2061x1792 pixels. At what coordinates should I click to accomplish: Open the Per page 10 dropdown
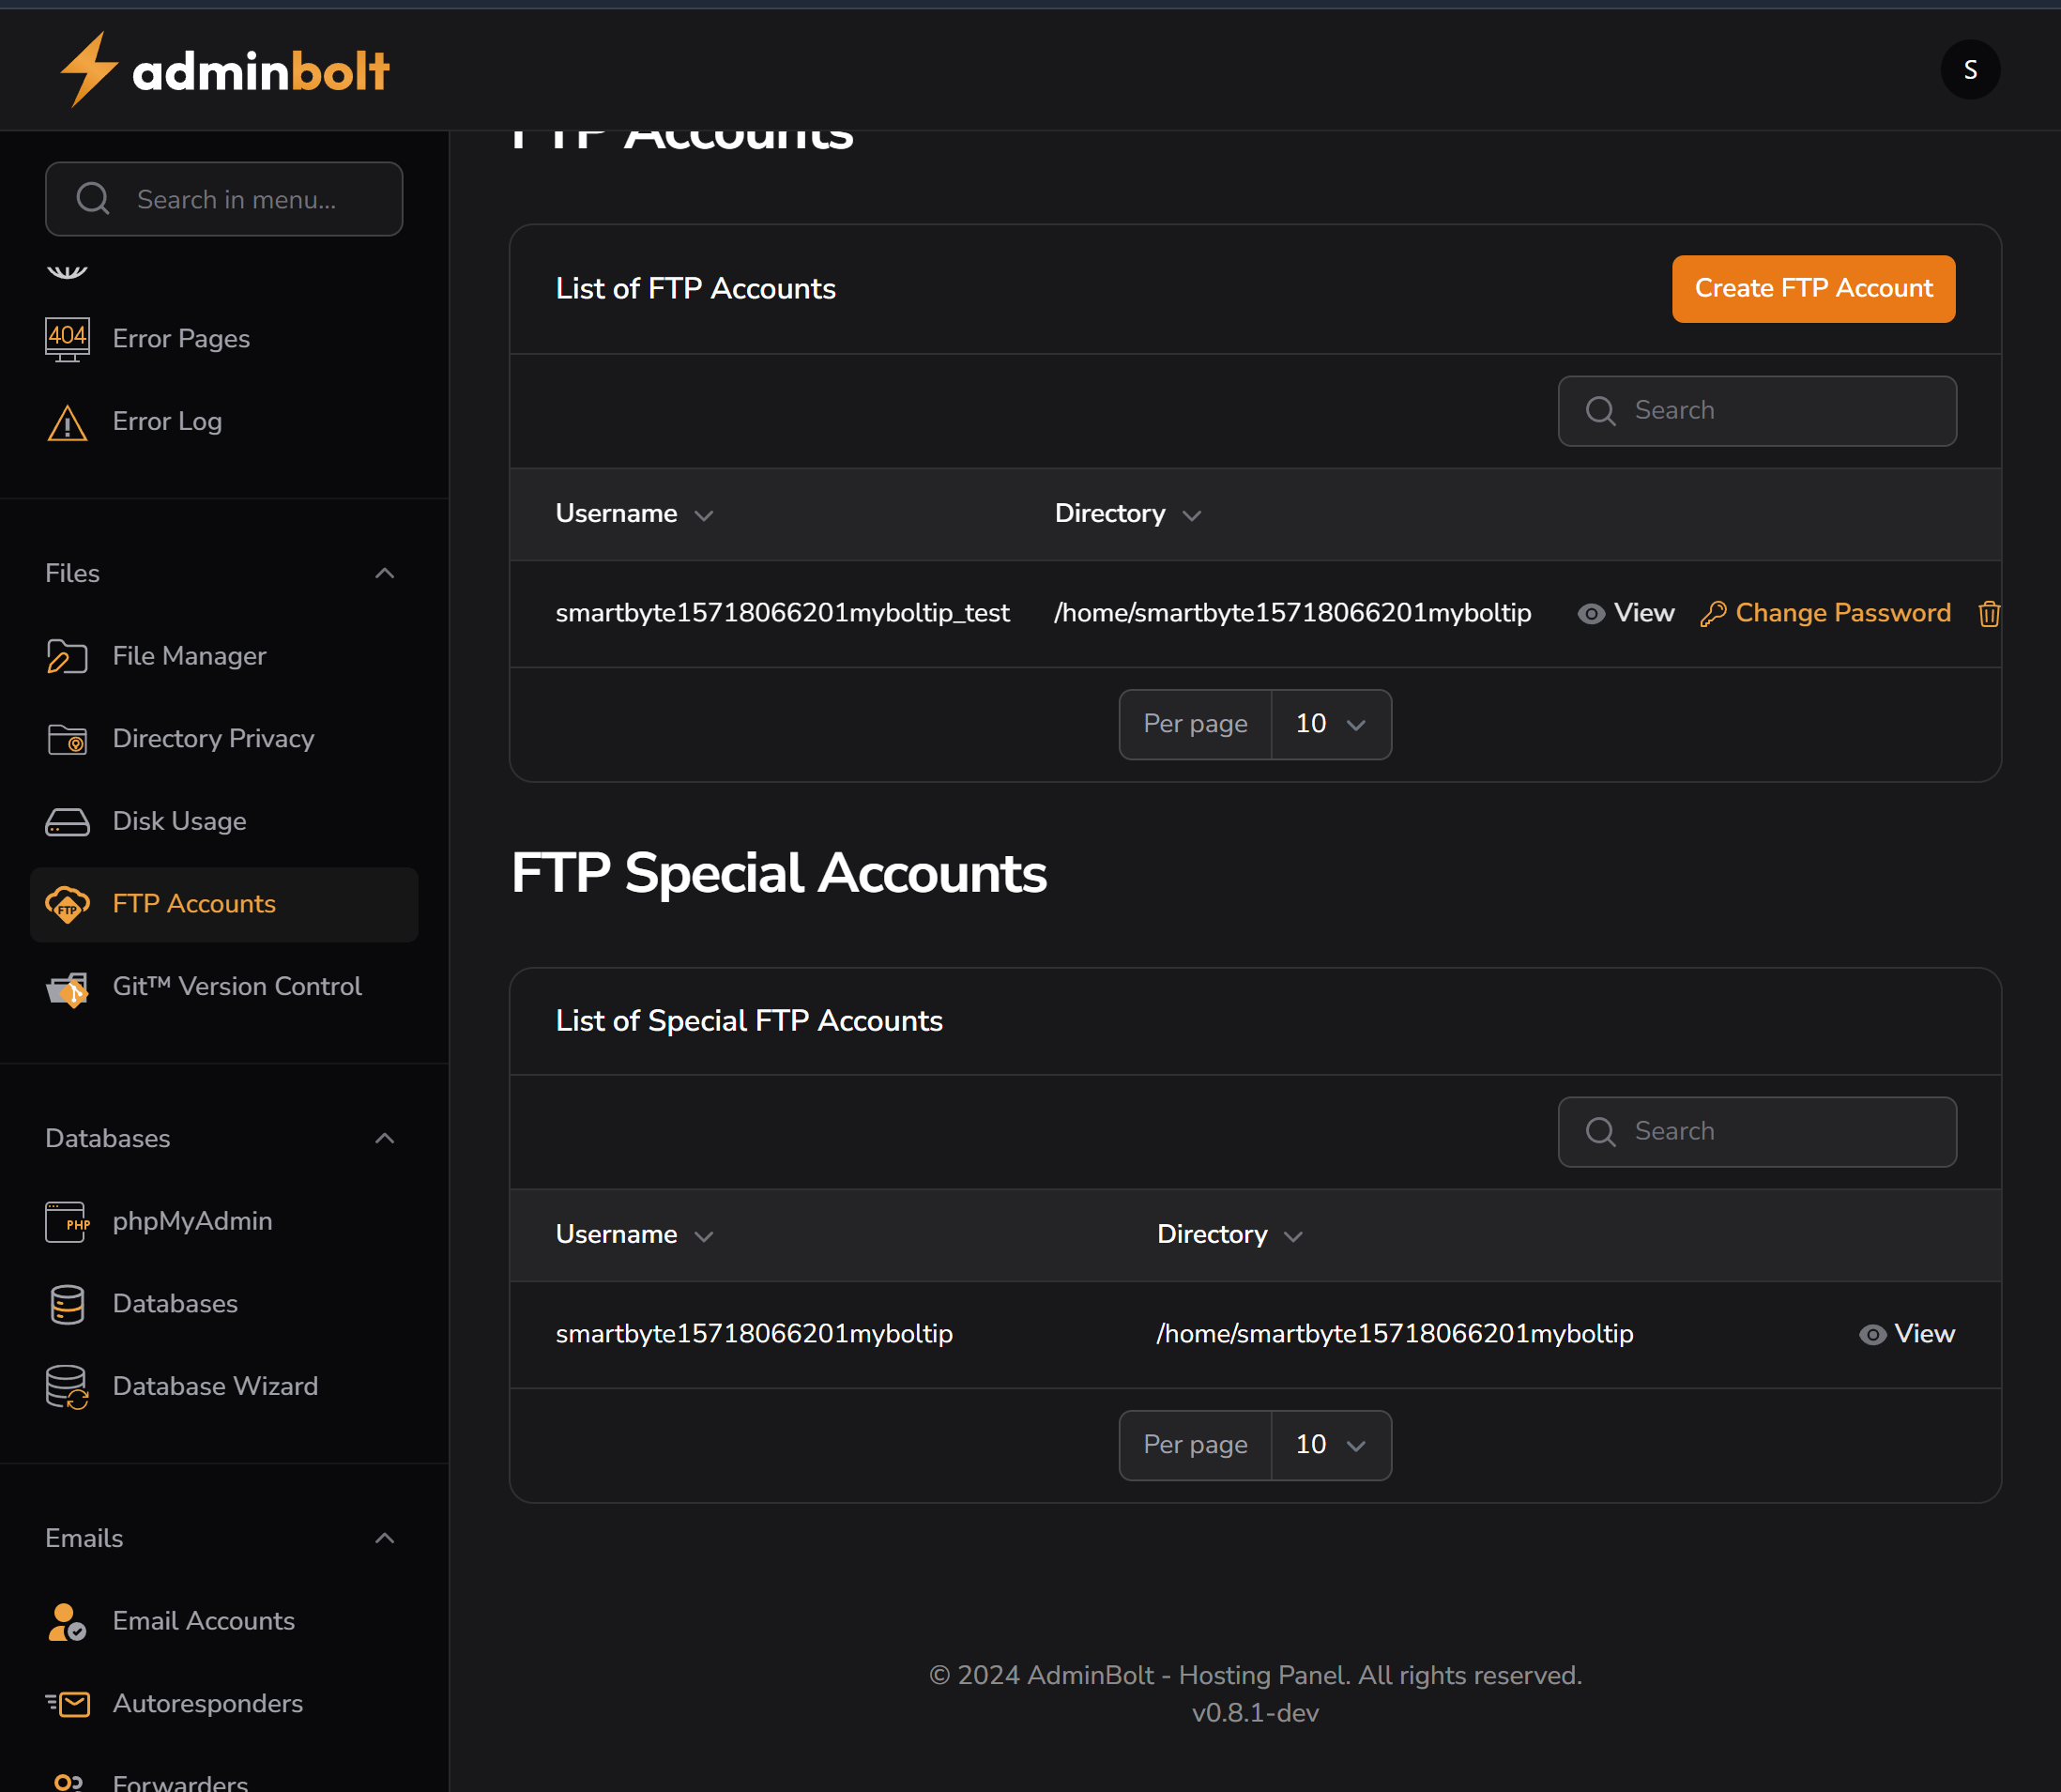click(x=1330, y=724)
